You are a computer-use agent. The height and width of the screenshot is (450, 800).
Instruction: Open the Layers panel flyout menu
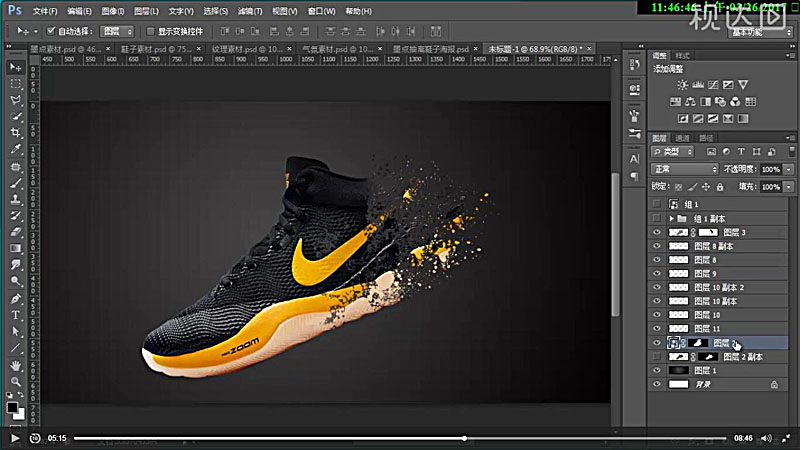pos(790,138)
